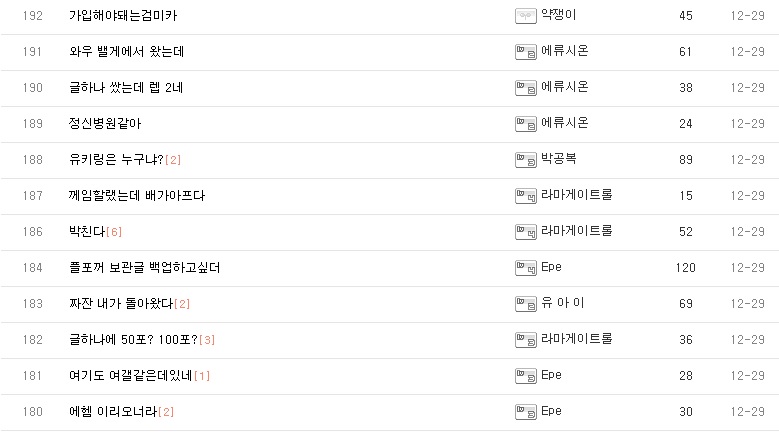Click the author icon in post 182's row
This screenshot has width=779, height=432.
pos(525,340)
